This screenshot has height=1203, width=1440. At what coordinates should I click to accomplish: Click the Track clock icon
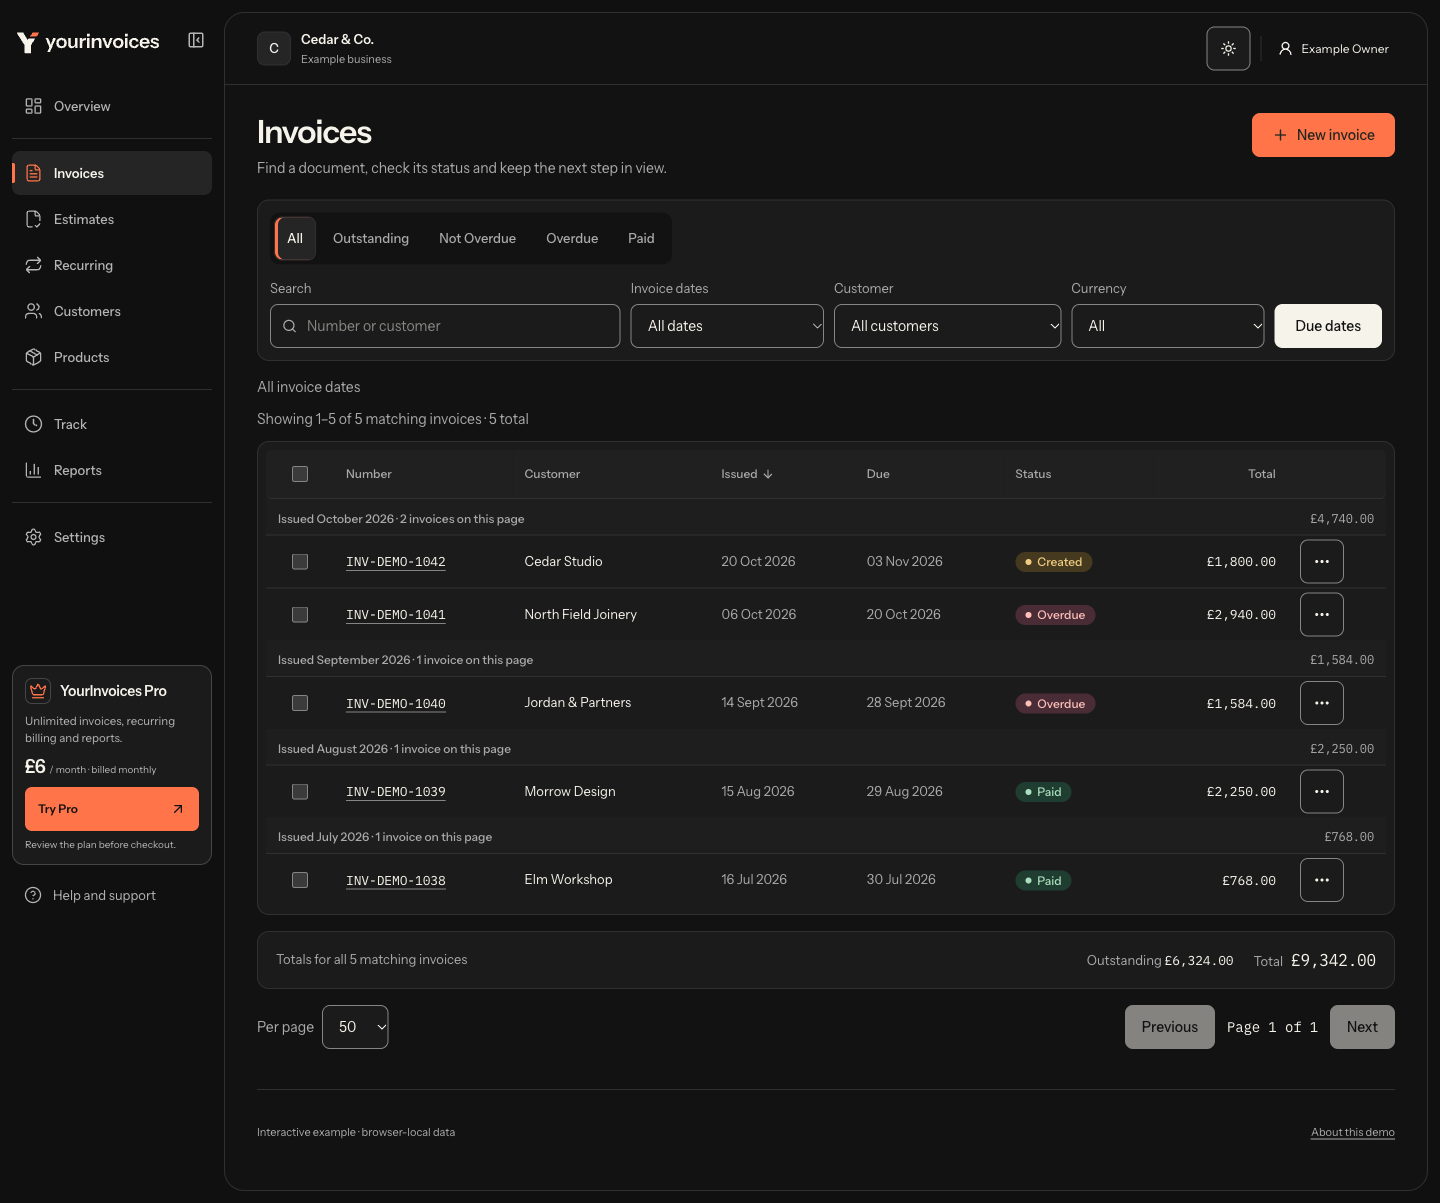33,424
